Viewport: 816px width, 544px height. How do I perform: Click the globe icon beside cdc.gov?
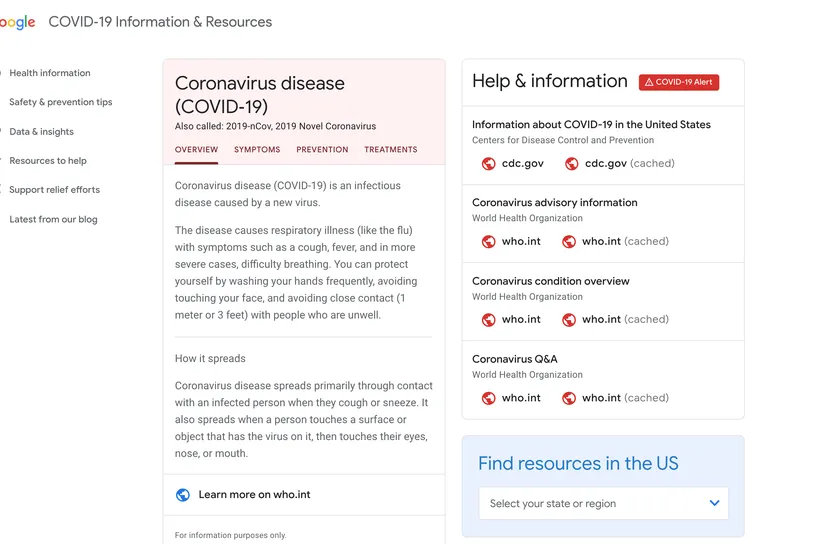click(x=488, y=163)
